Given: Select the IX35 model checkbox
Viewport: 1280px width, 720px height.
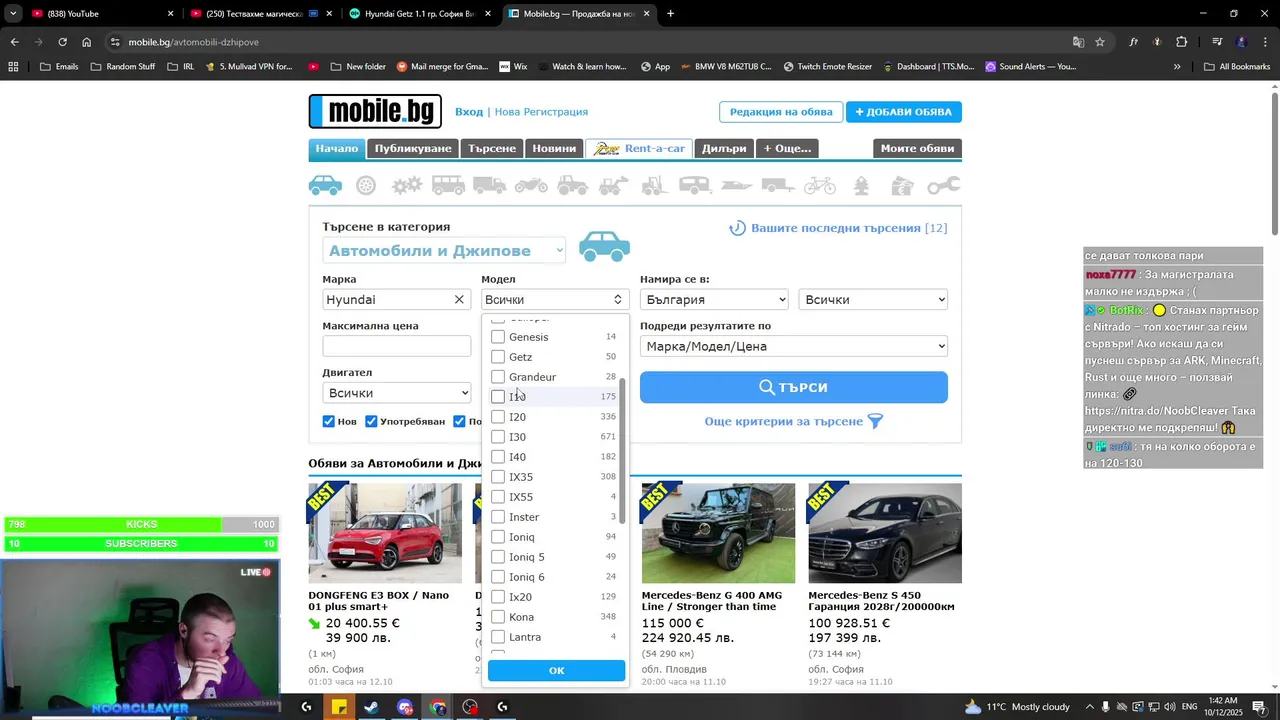Looking at the screenshot, I should point(498,477).
